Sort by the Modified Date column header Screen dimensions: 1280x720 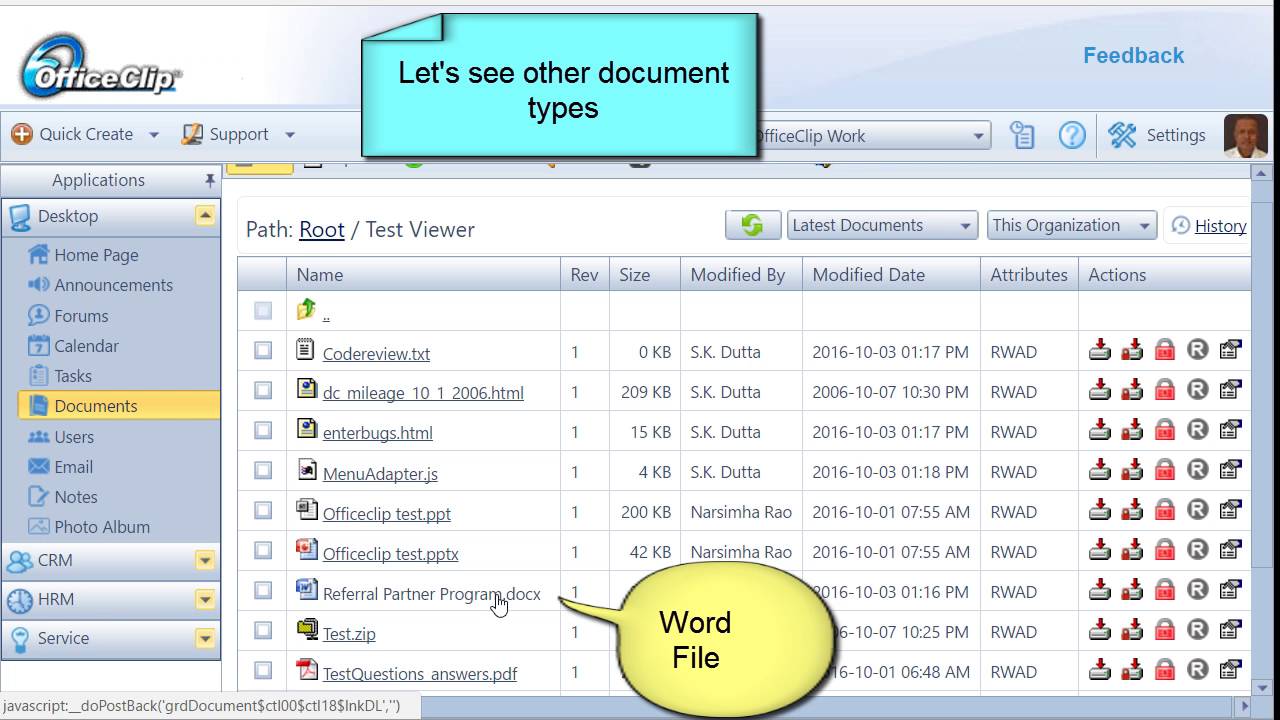pyautogui.click(x=868, y=275)
